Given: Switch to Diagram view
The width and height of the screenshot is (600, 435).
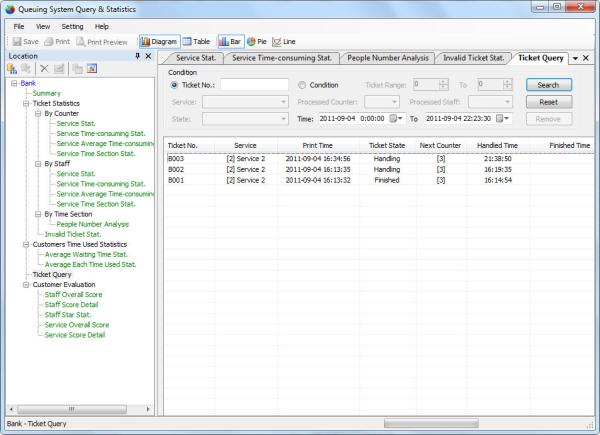Looking at the screenshot, I should coord(159,42).
